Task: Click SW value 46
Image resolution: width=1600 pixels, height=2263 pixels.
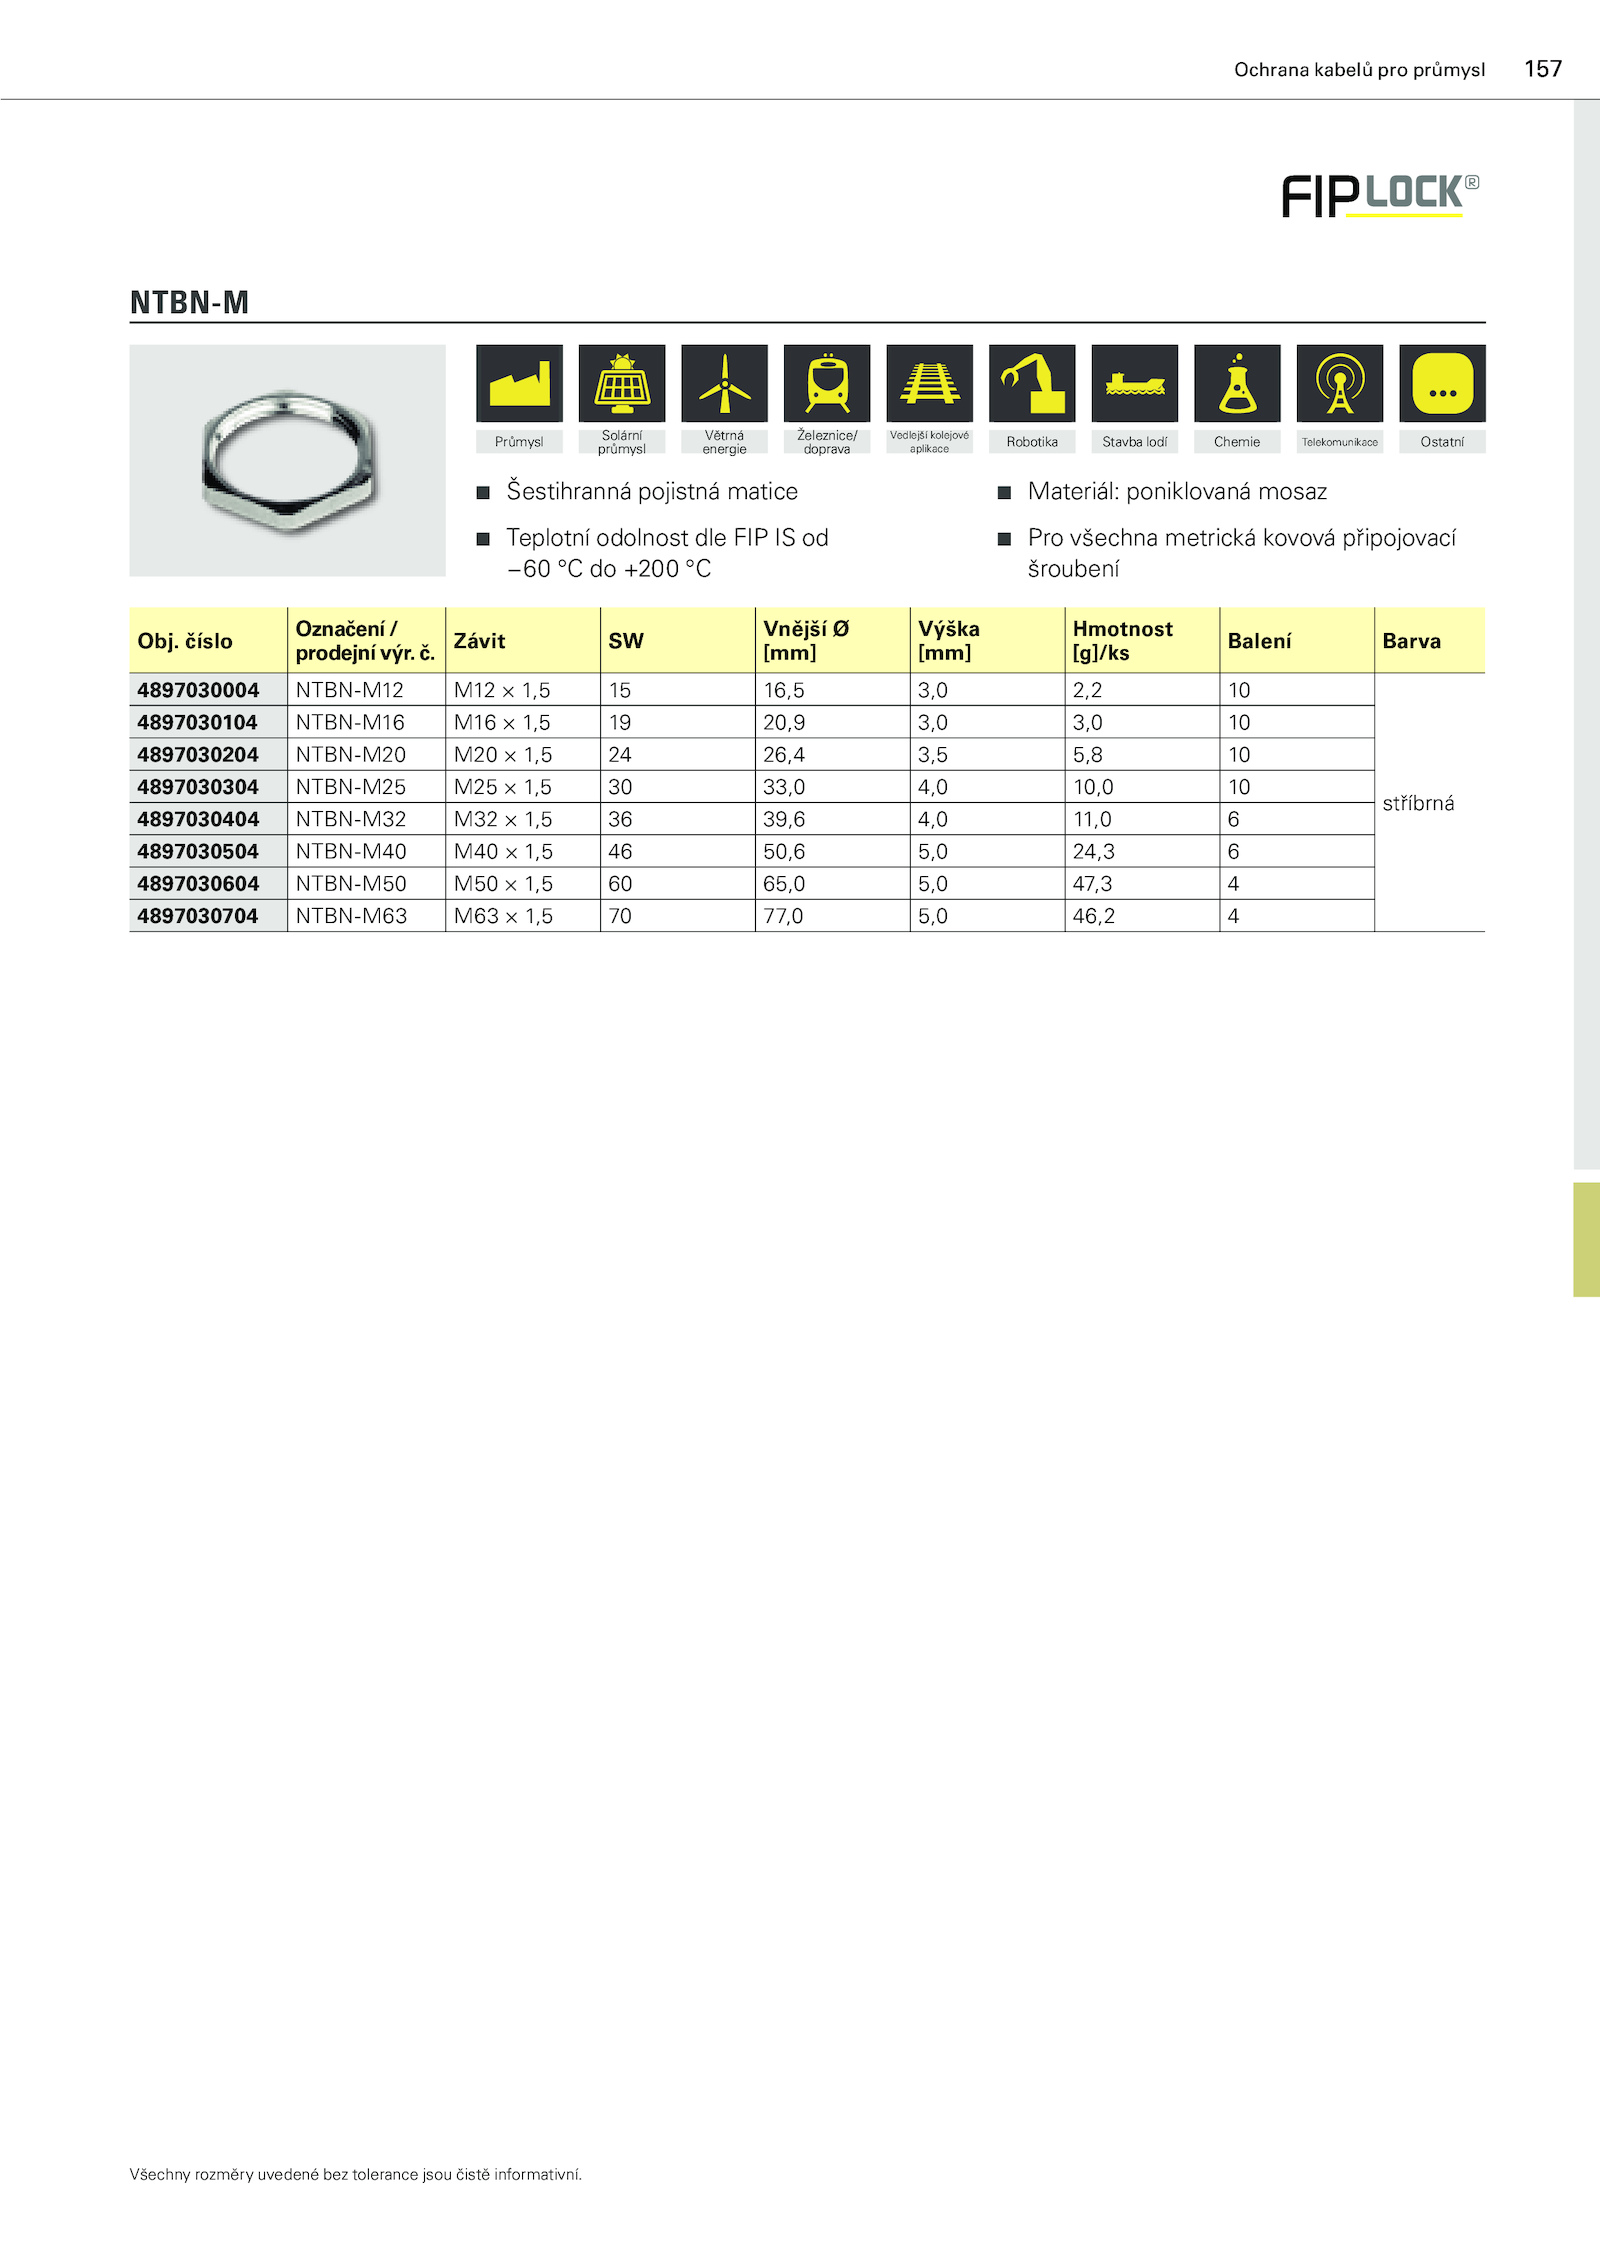Action: 620,852
